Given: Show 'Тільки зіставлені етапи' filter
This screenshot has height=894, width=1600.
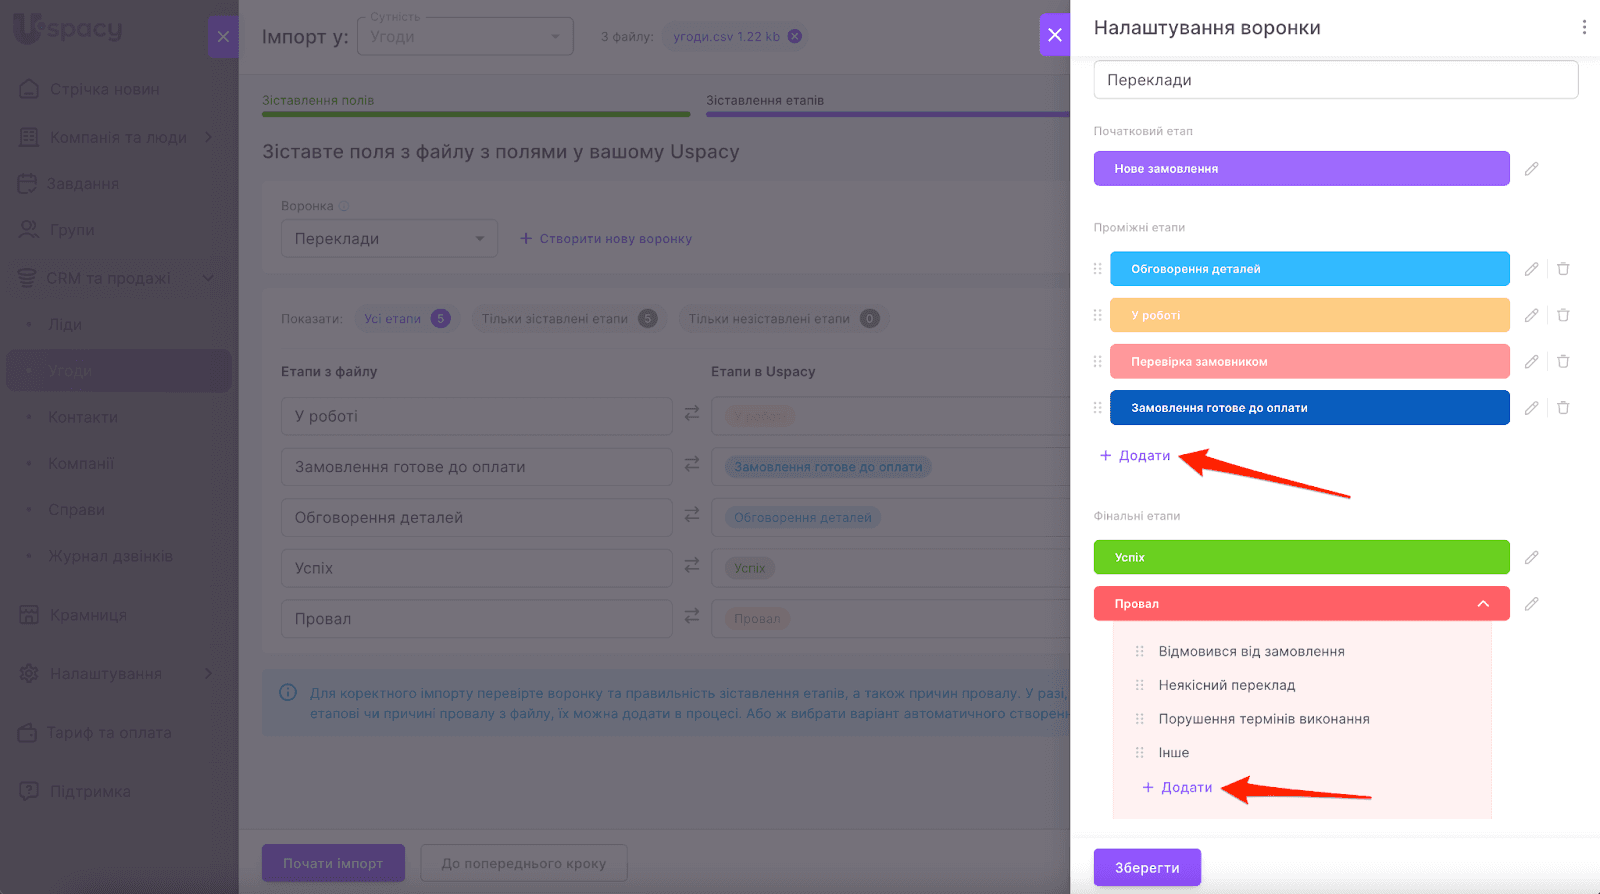Looking at the screenshot, I should tap(568, 319).
